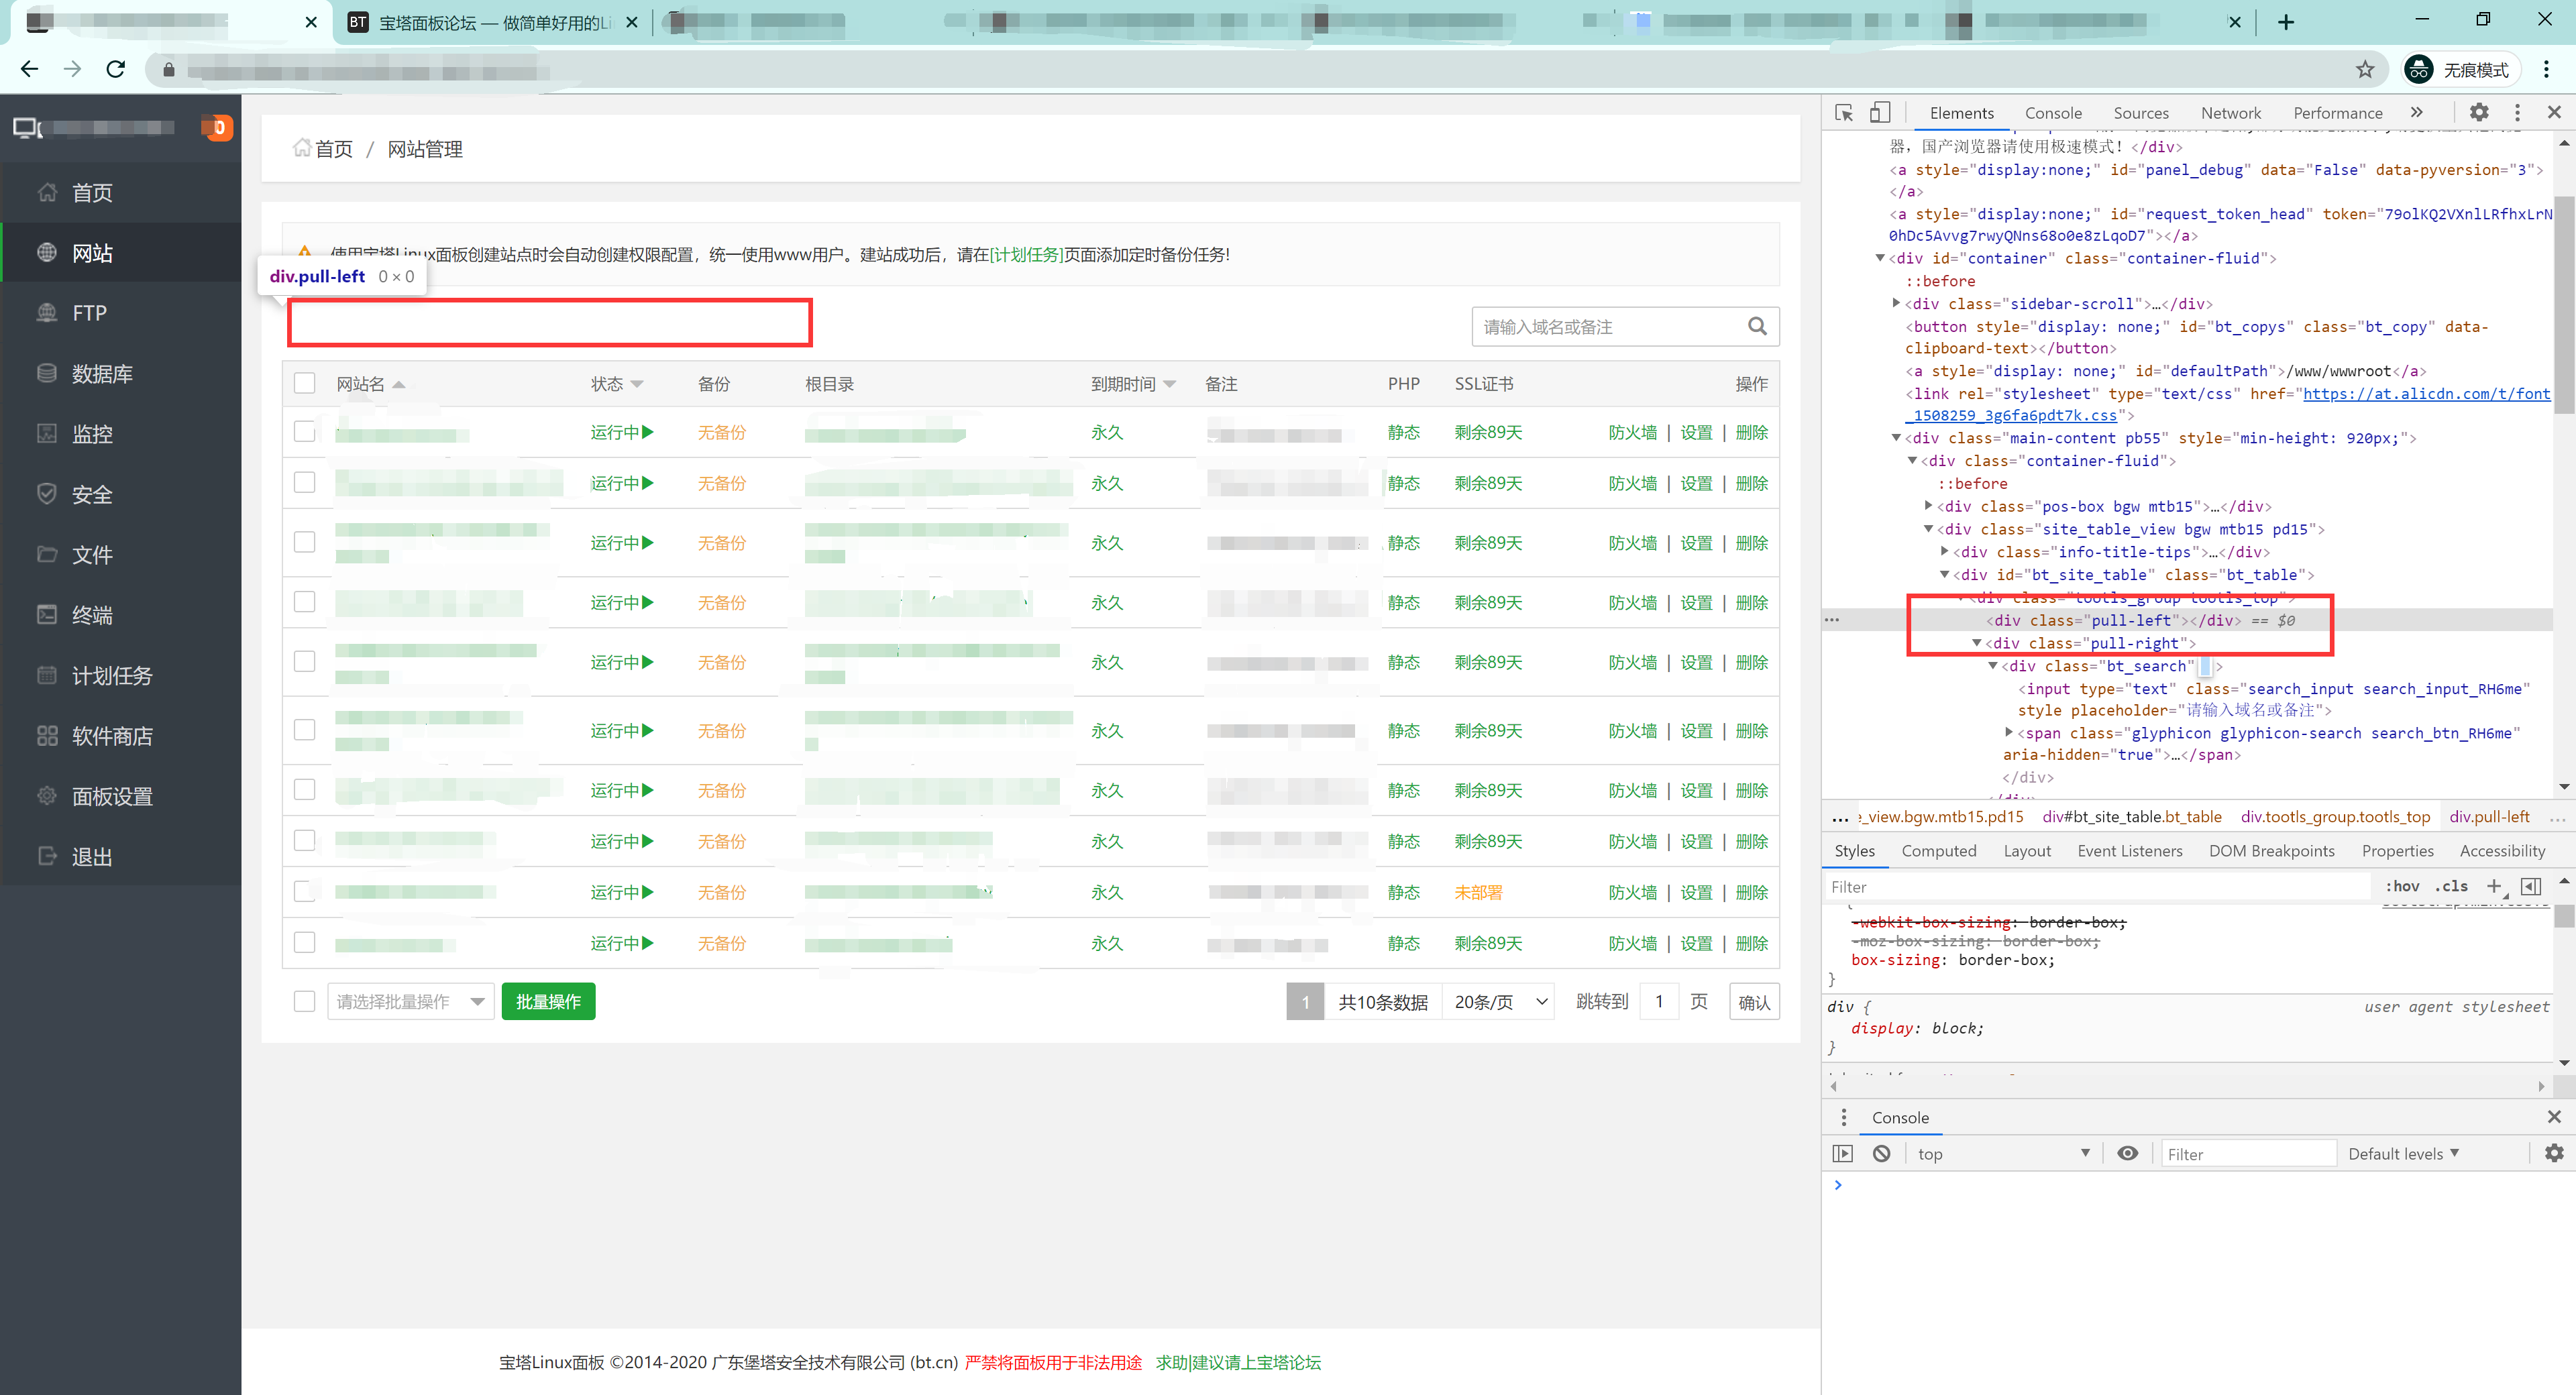Bookmark this page with the star icon

[x=2364, y=69]
